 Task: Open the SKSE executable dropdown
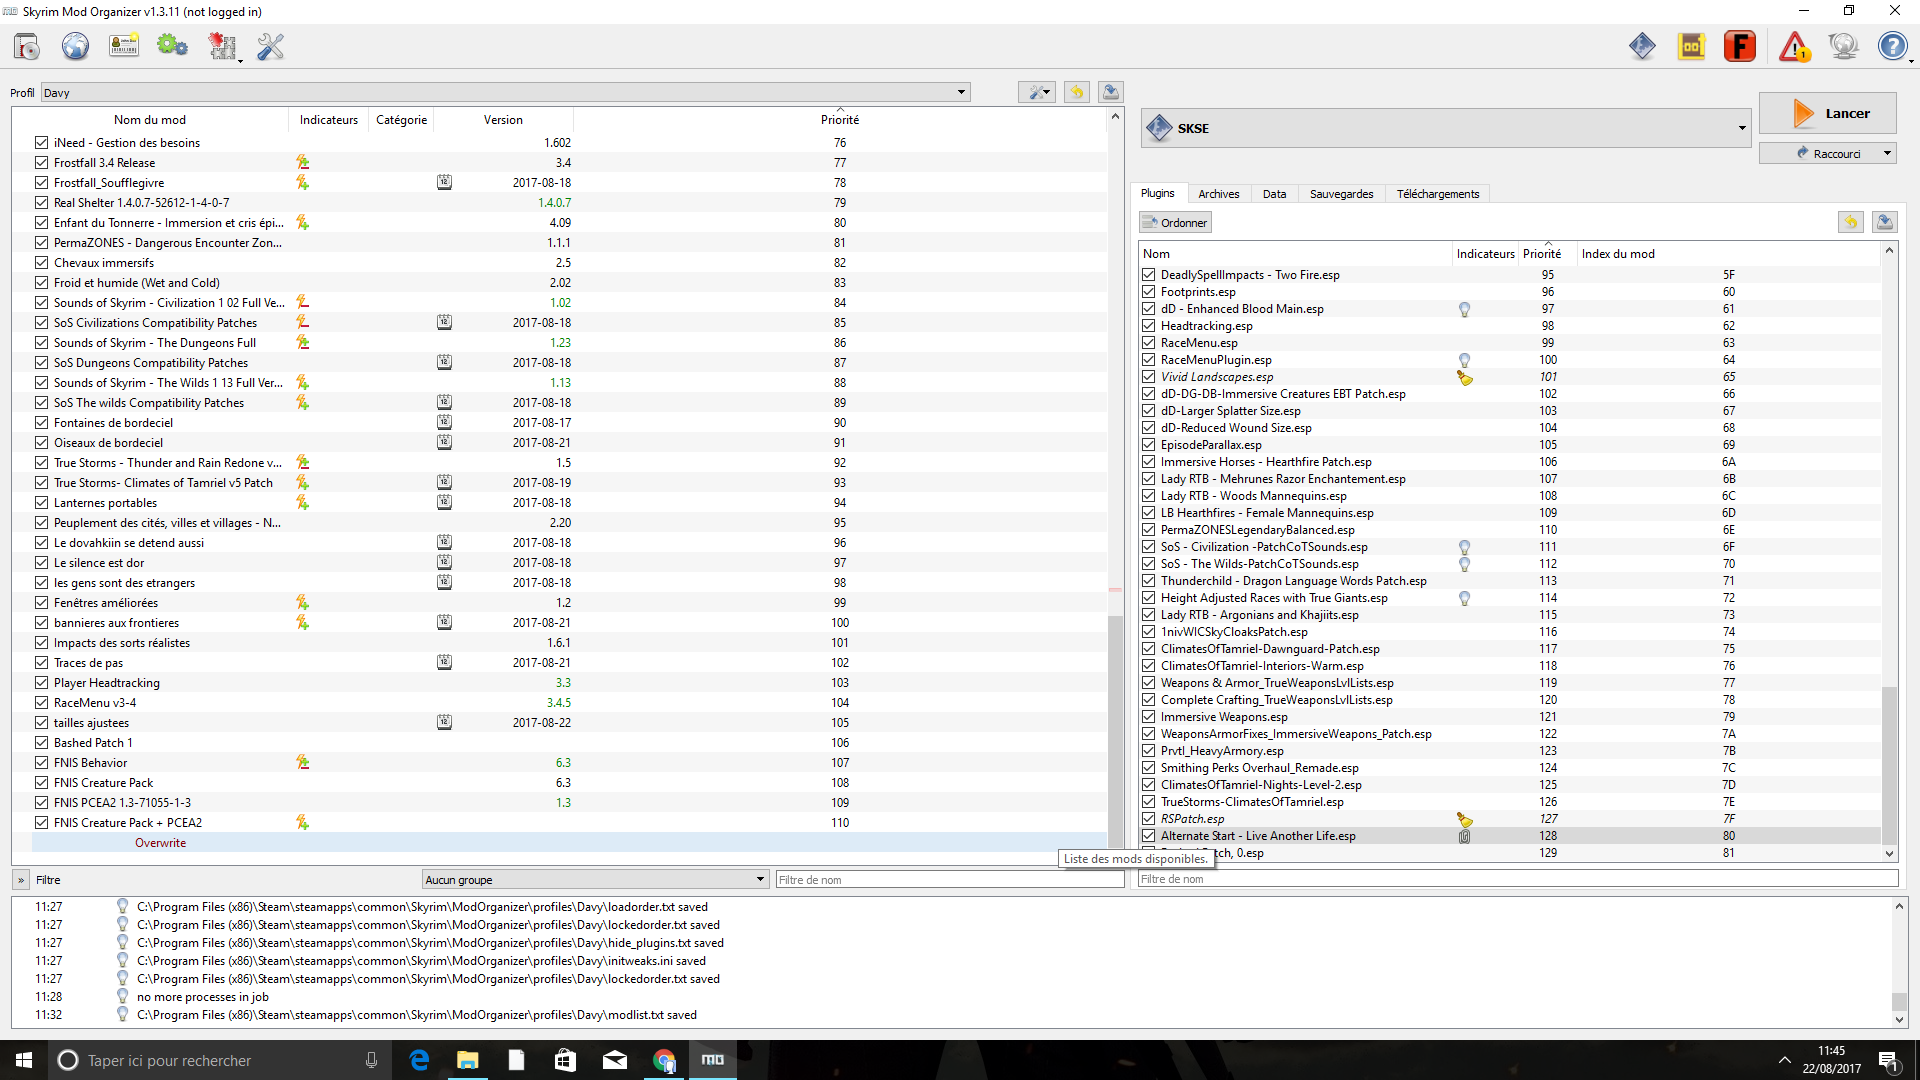click(1445, 128)
